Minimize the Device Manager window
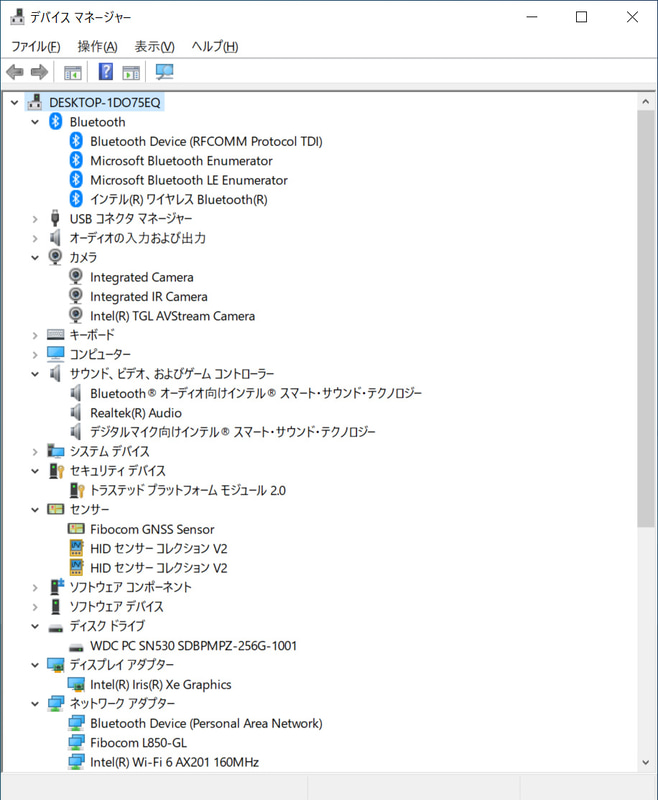The image size is (658, 800). [x=532, y=17]
